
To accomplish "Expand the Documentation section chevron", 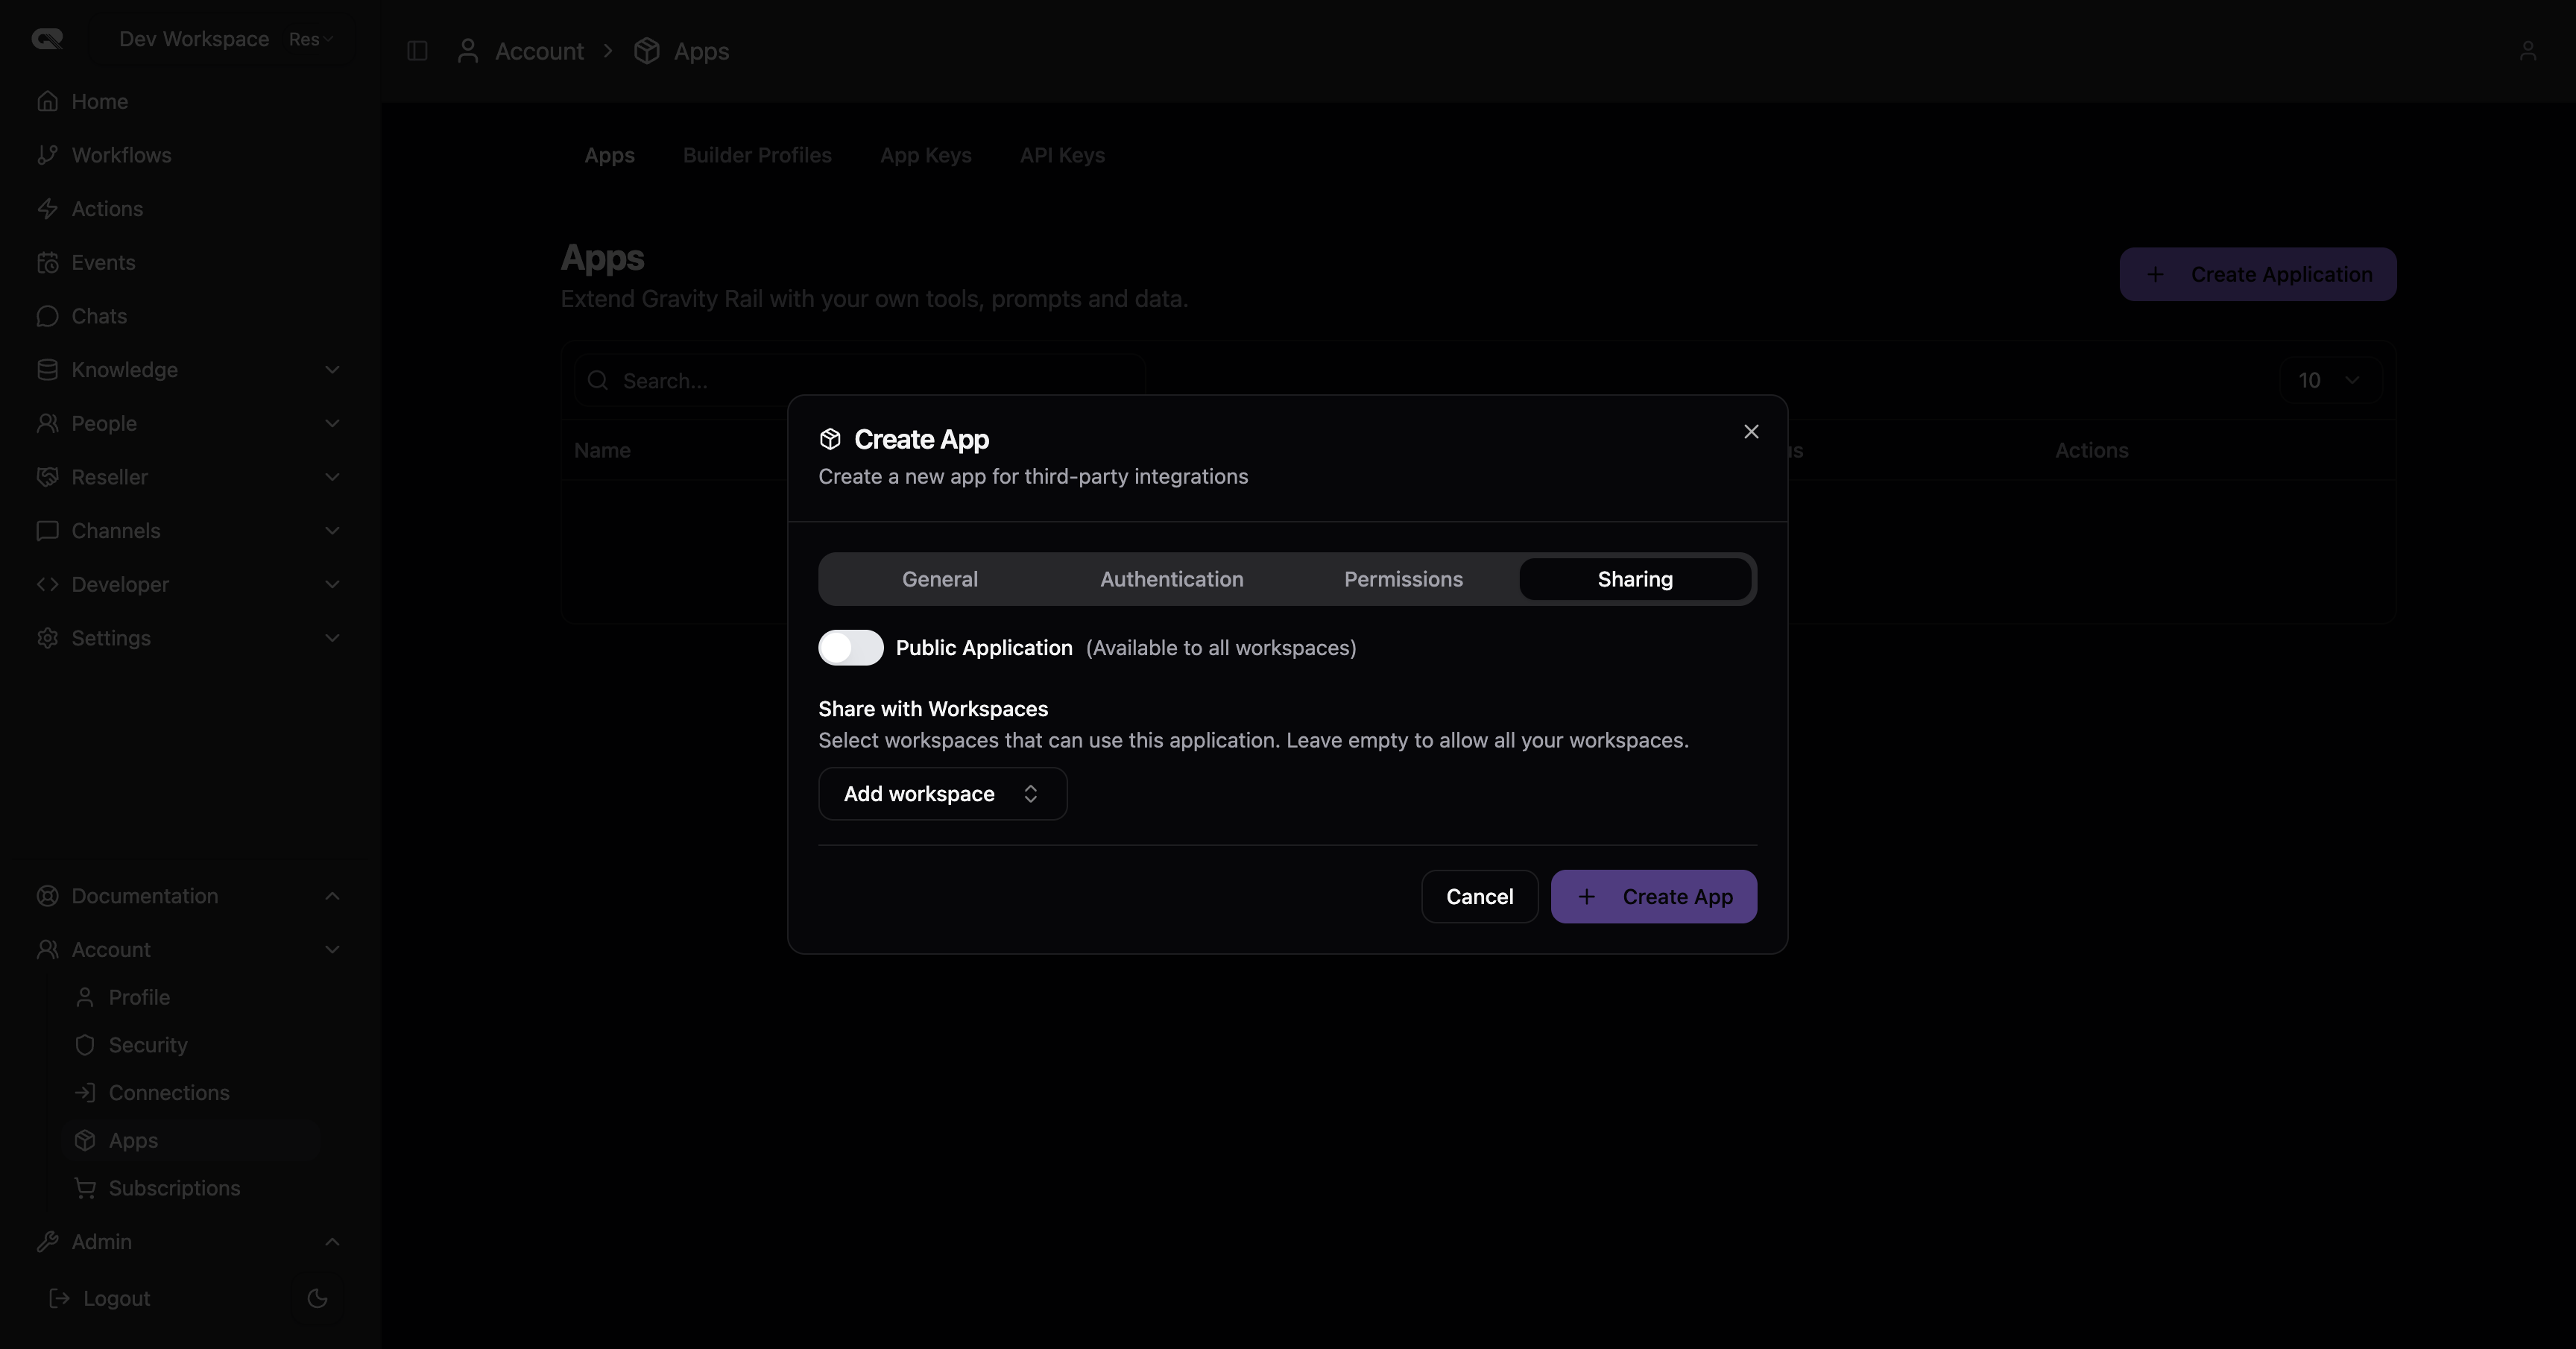I will (x=332, y=896).
